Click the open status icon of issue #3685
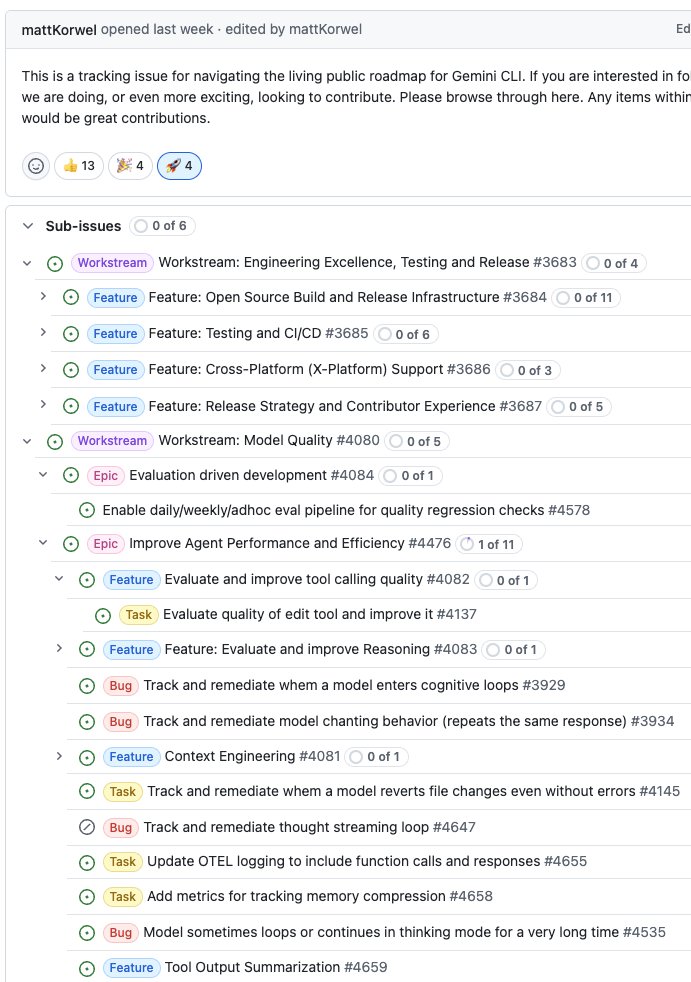This screenshot has width=691, height=982. click(x=71, y=334)
